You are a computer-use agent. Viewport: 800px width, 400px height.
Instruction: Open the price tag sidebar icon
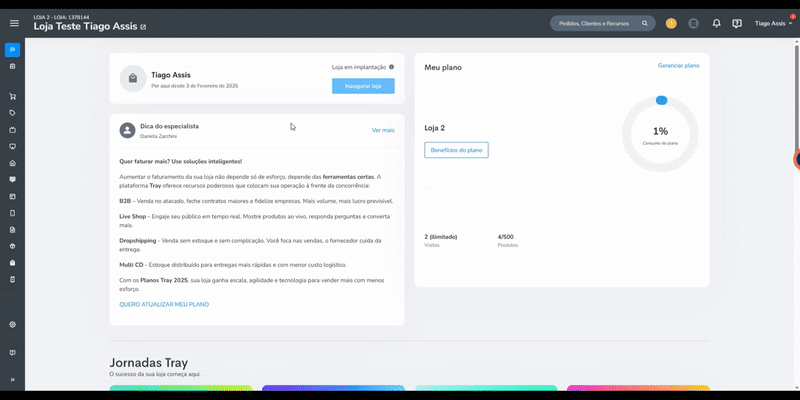click(13, 113)
